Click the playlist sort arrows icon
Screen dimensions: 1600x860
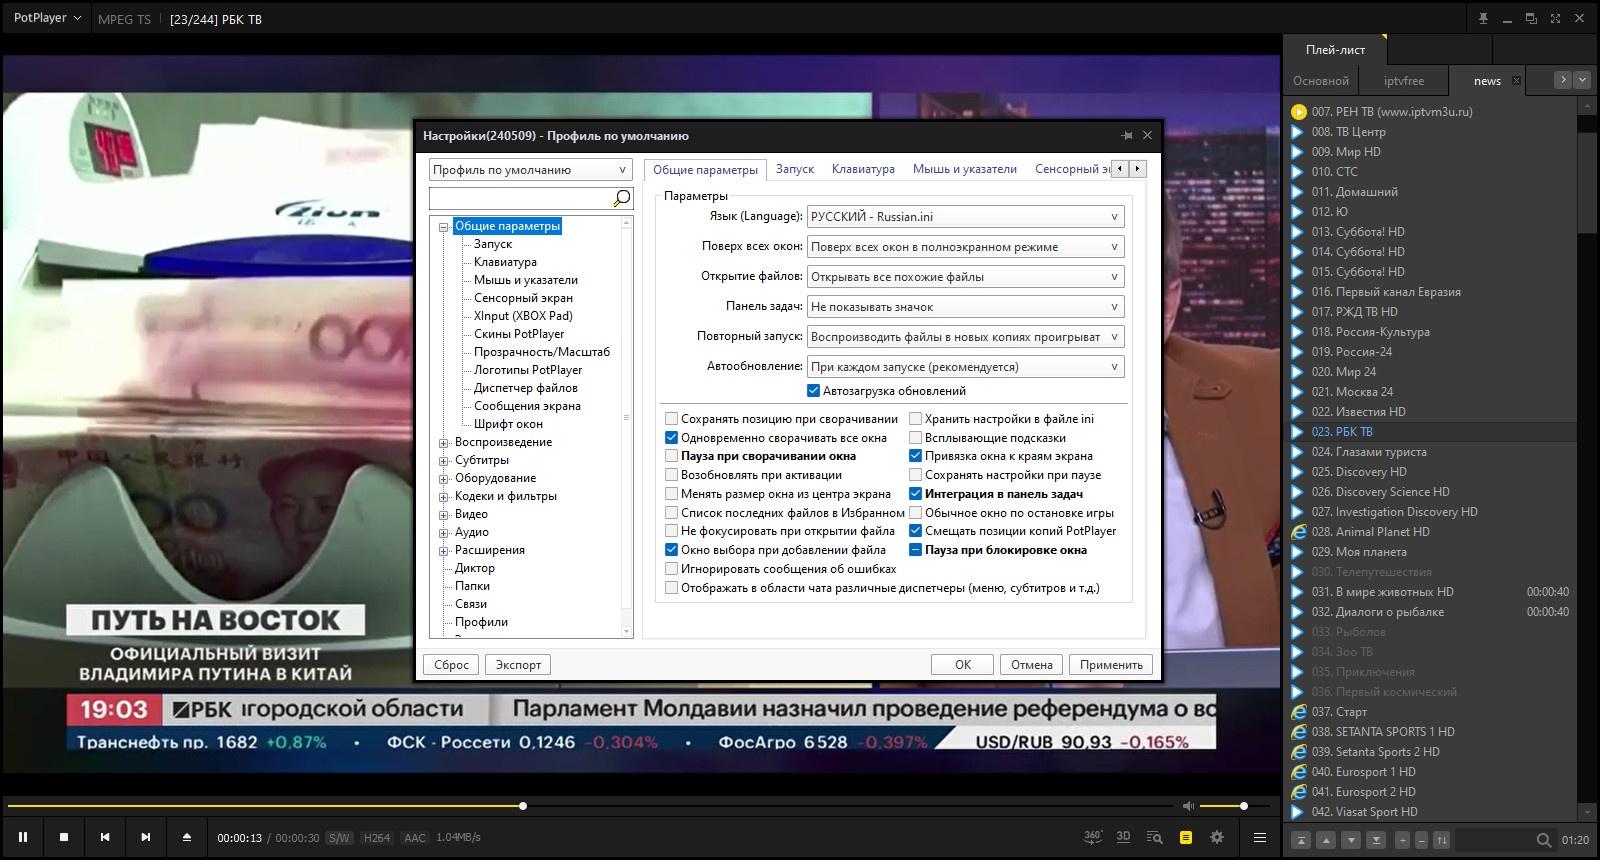coord(1441,840)
